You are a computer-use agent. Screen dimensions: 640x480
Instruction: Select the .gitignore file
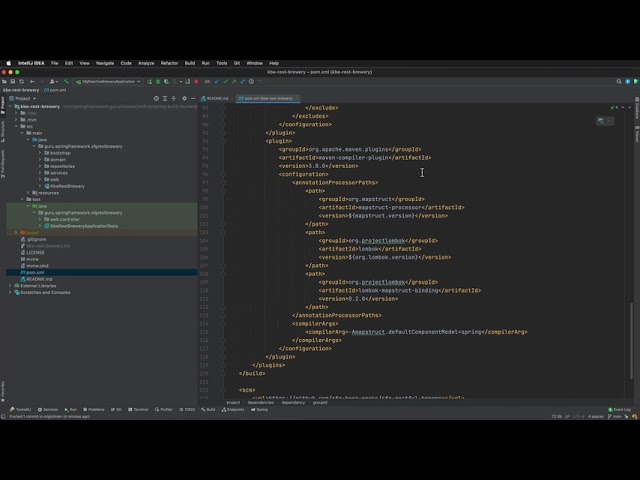tap(36, 239)
